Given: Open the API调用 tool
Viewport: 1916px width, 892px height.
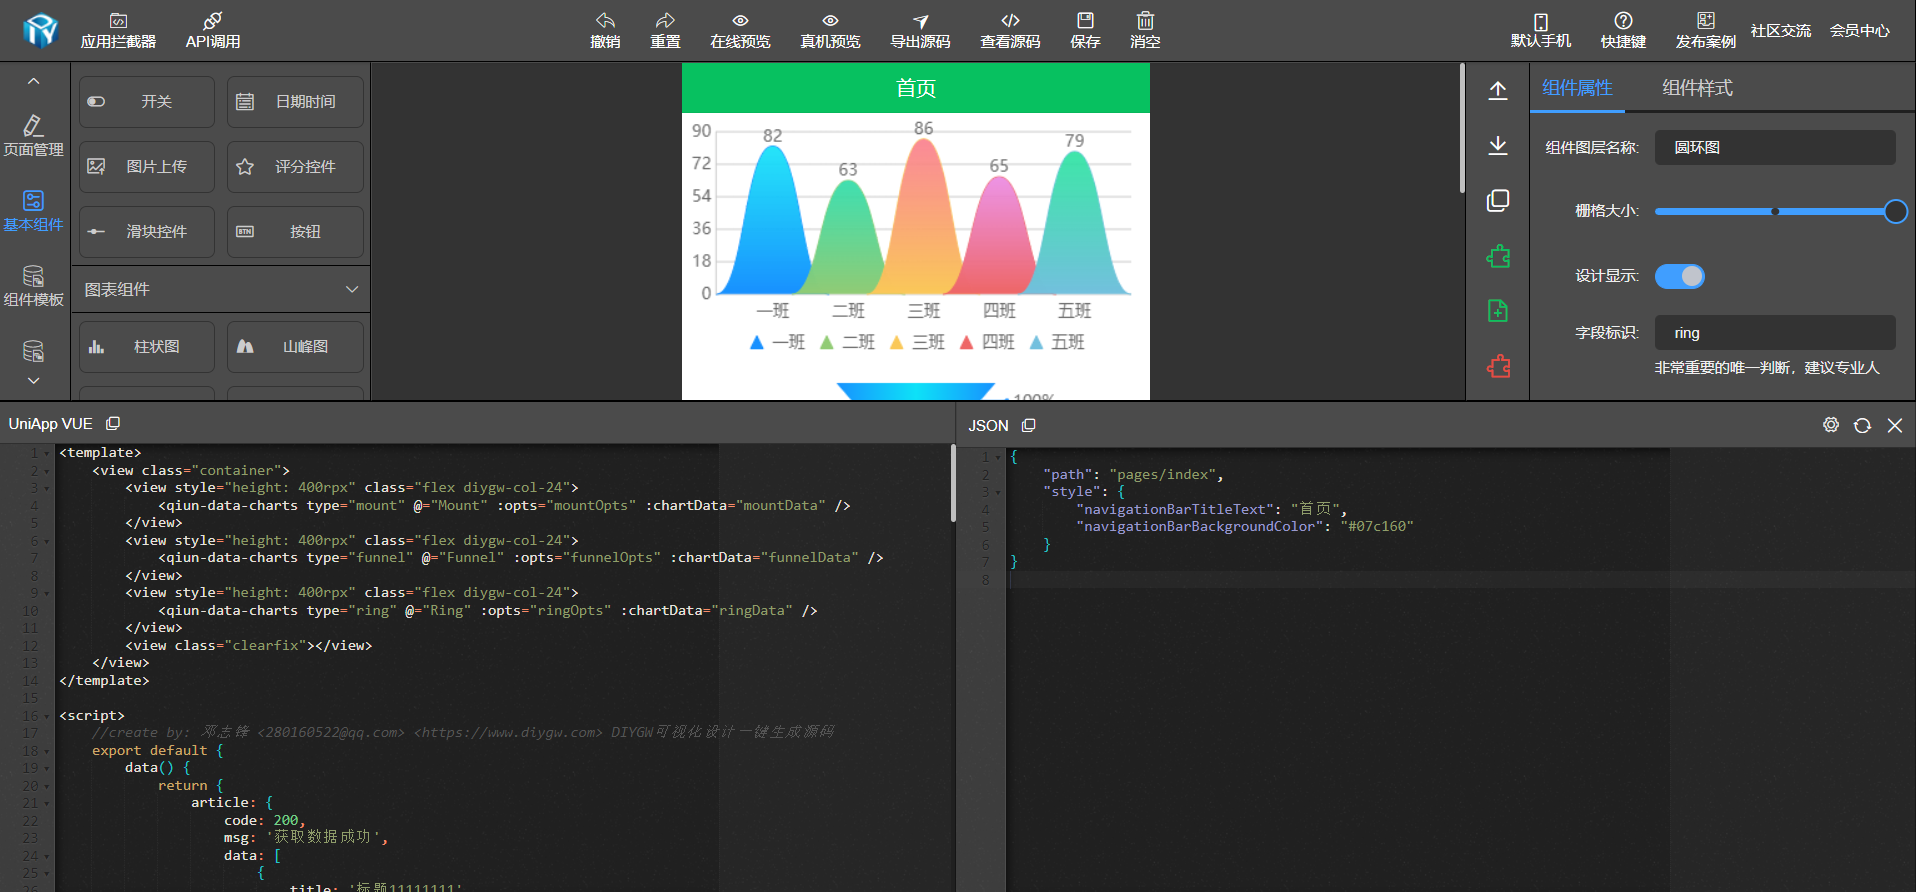Looking at the screenshot, I should (212, 31).
